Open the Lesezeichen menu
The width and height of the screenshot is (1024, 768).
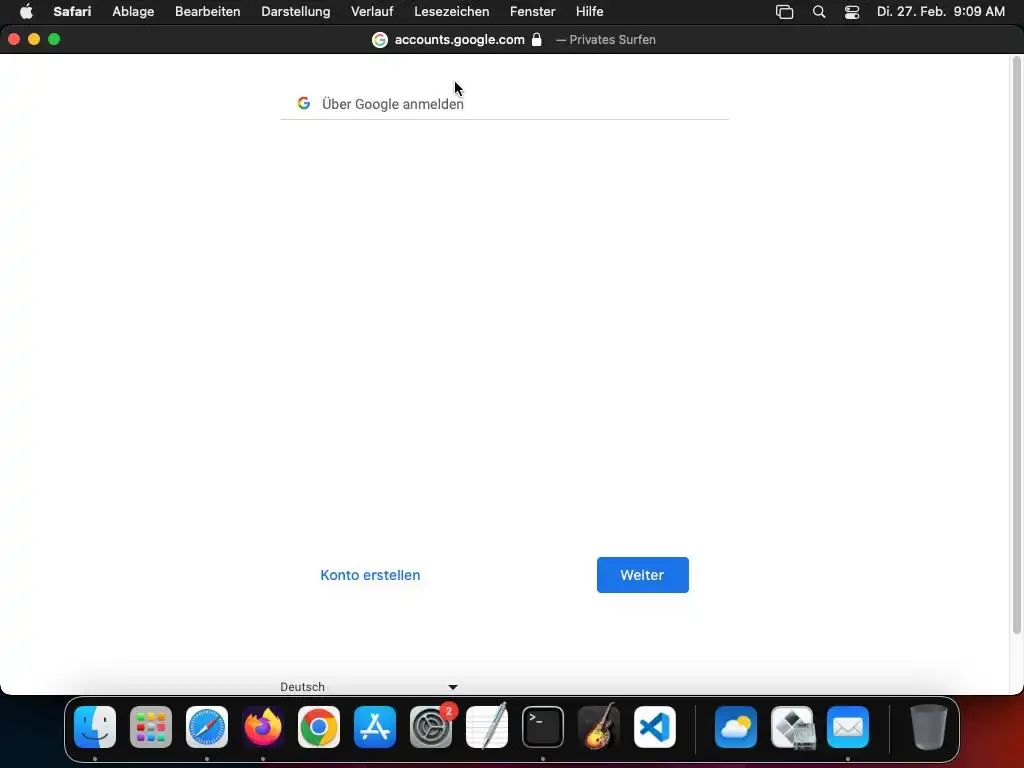tap(452, 12)
